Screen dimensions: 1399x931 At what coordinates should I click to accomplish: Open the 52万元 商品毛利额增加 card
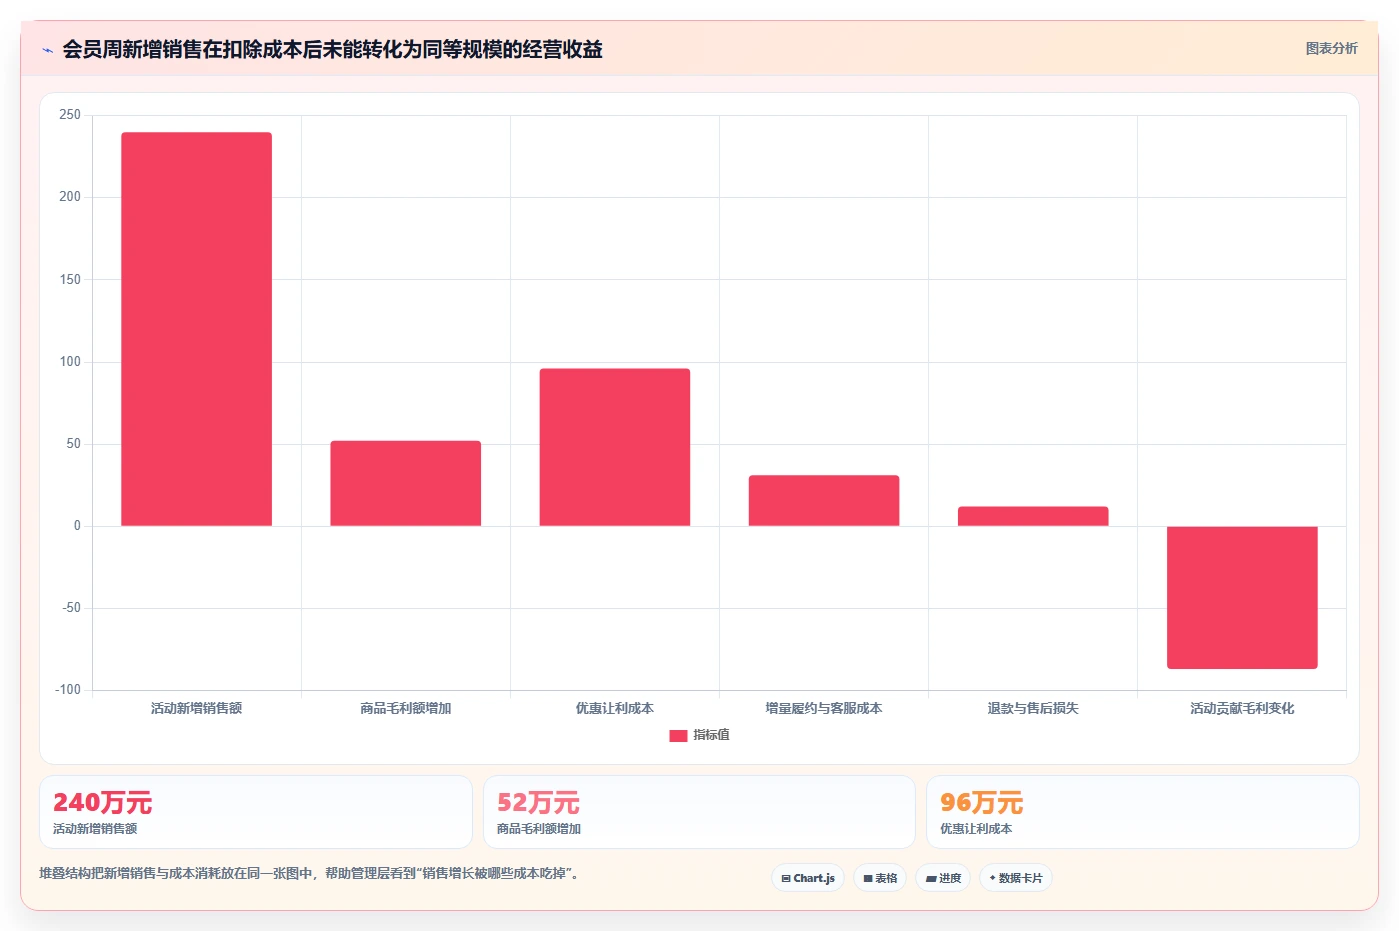pyautogui.click(x=699, y=812)
